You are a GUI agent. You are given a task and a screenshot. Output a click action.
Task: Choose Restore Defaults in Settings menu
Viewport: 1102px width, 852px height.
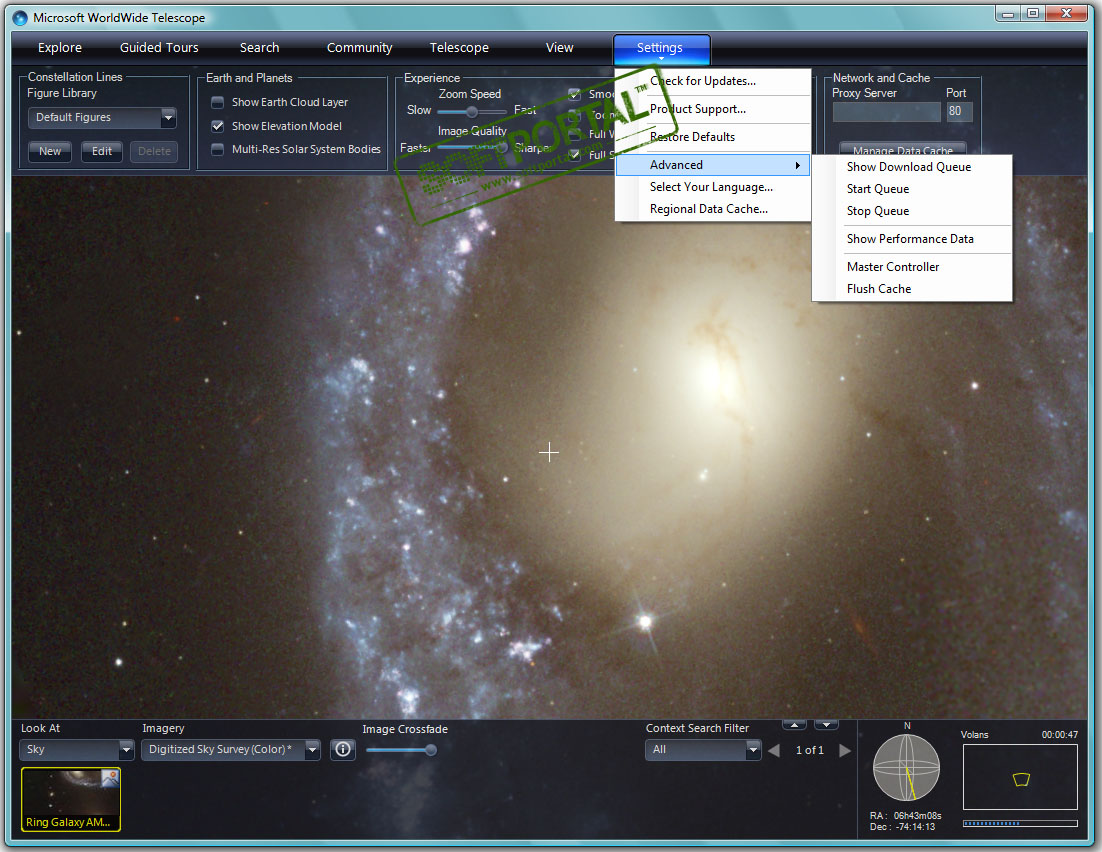point(713,137)
